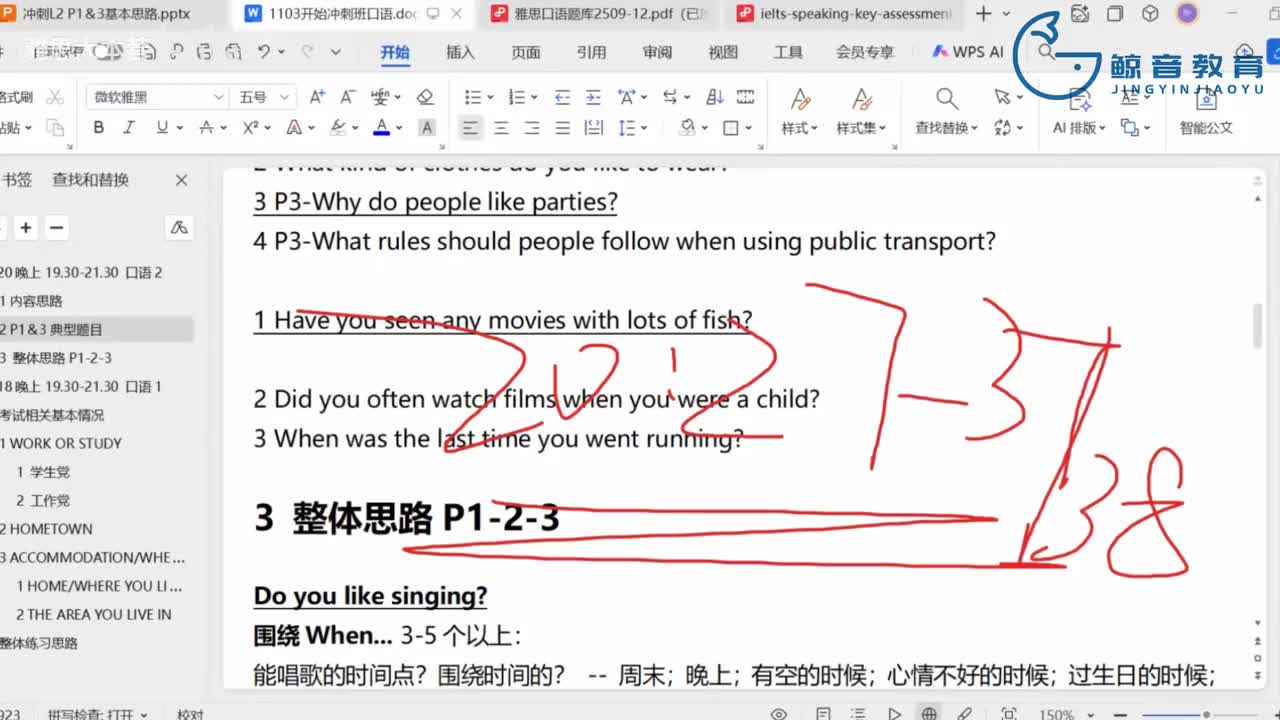Click the 智能公文 button
The height and width of the screenshot is (720, 1280).
pyautogui.click(x=1206, y=128)
